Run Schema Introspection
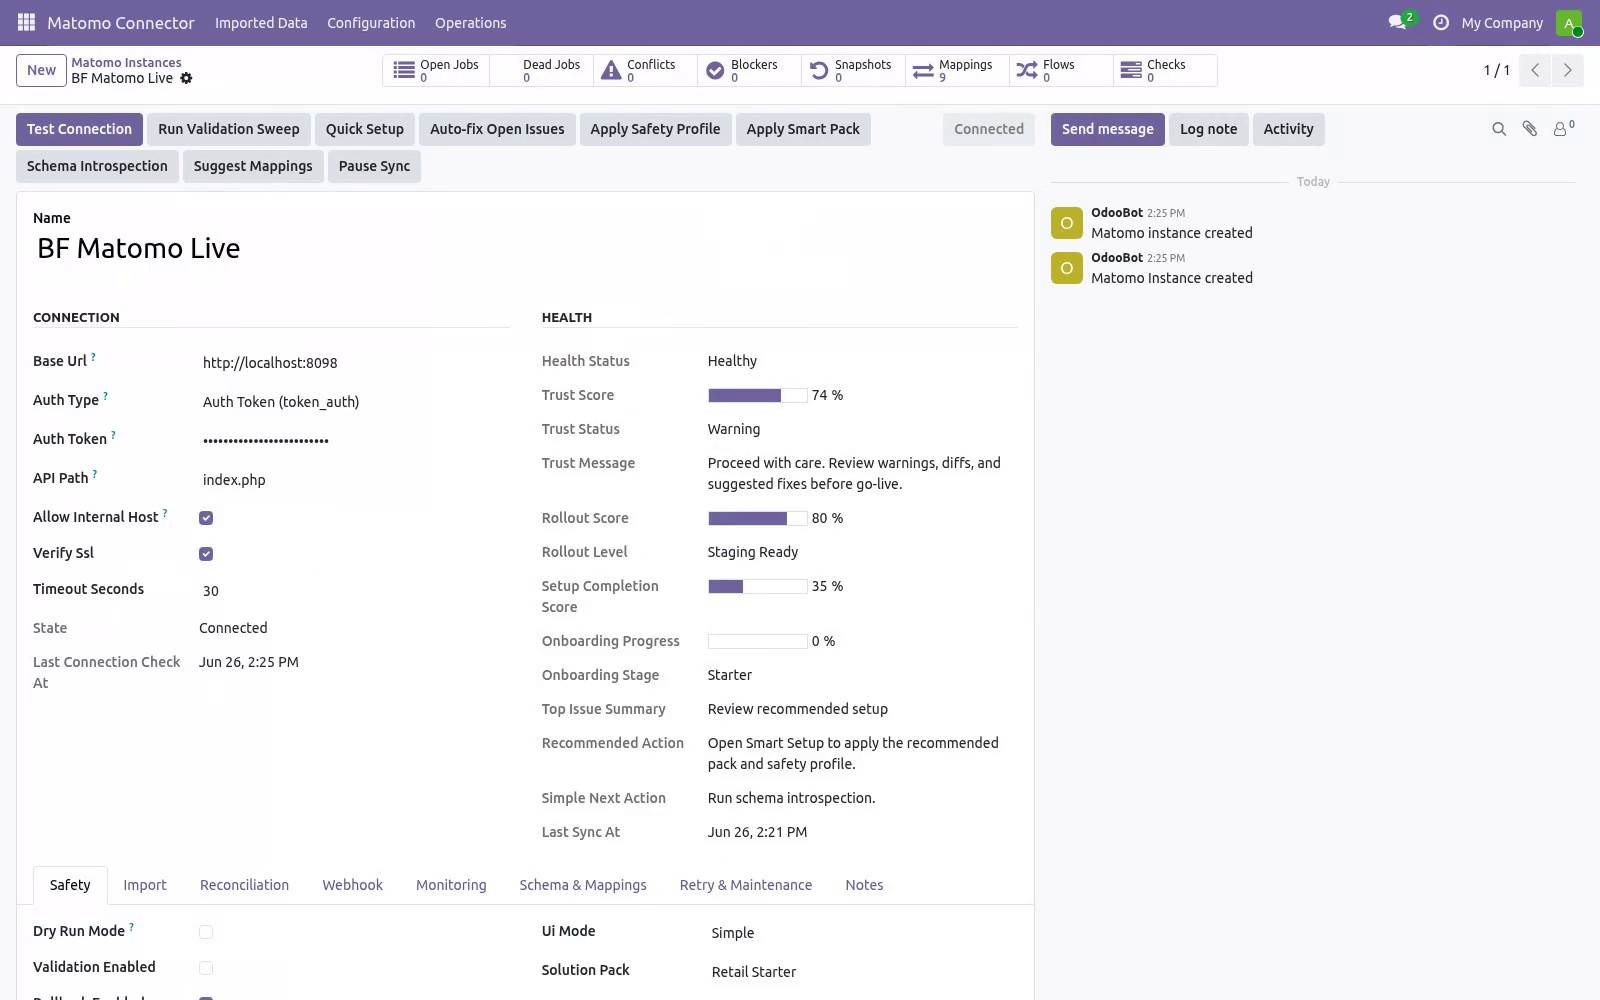Image resolution: width=1600 pixels, height=1000 pixels. tap(97, 166)
